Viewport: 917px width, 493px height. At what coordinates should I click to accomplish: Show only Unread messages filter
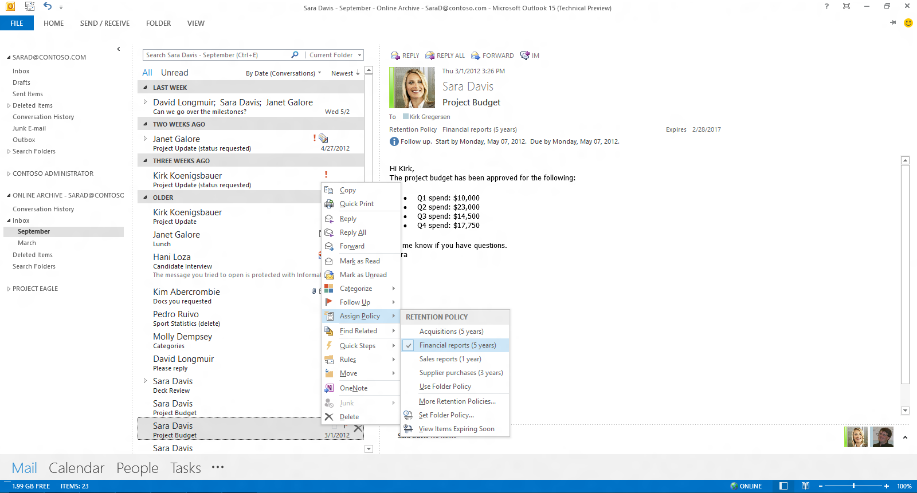174,73
